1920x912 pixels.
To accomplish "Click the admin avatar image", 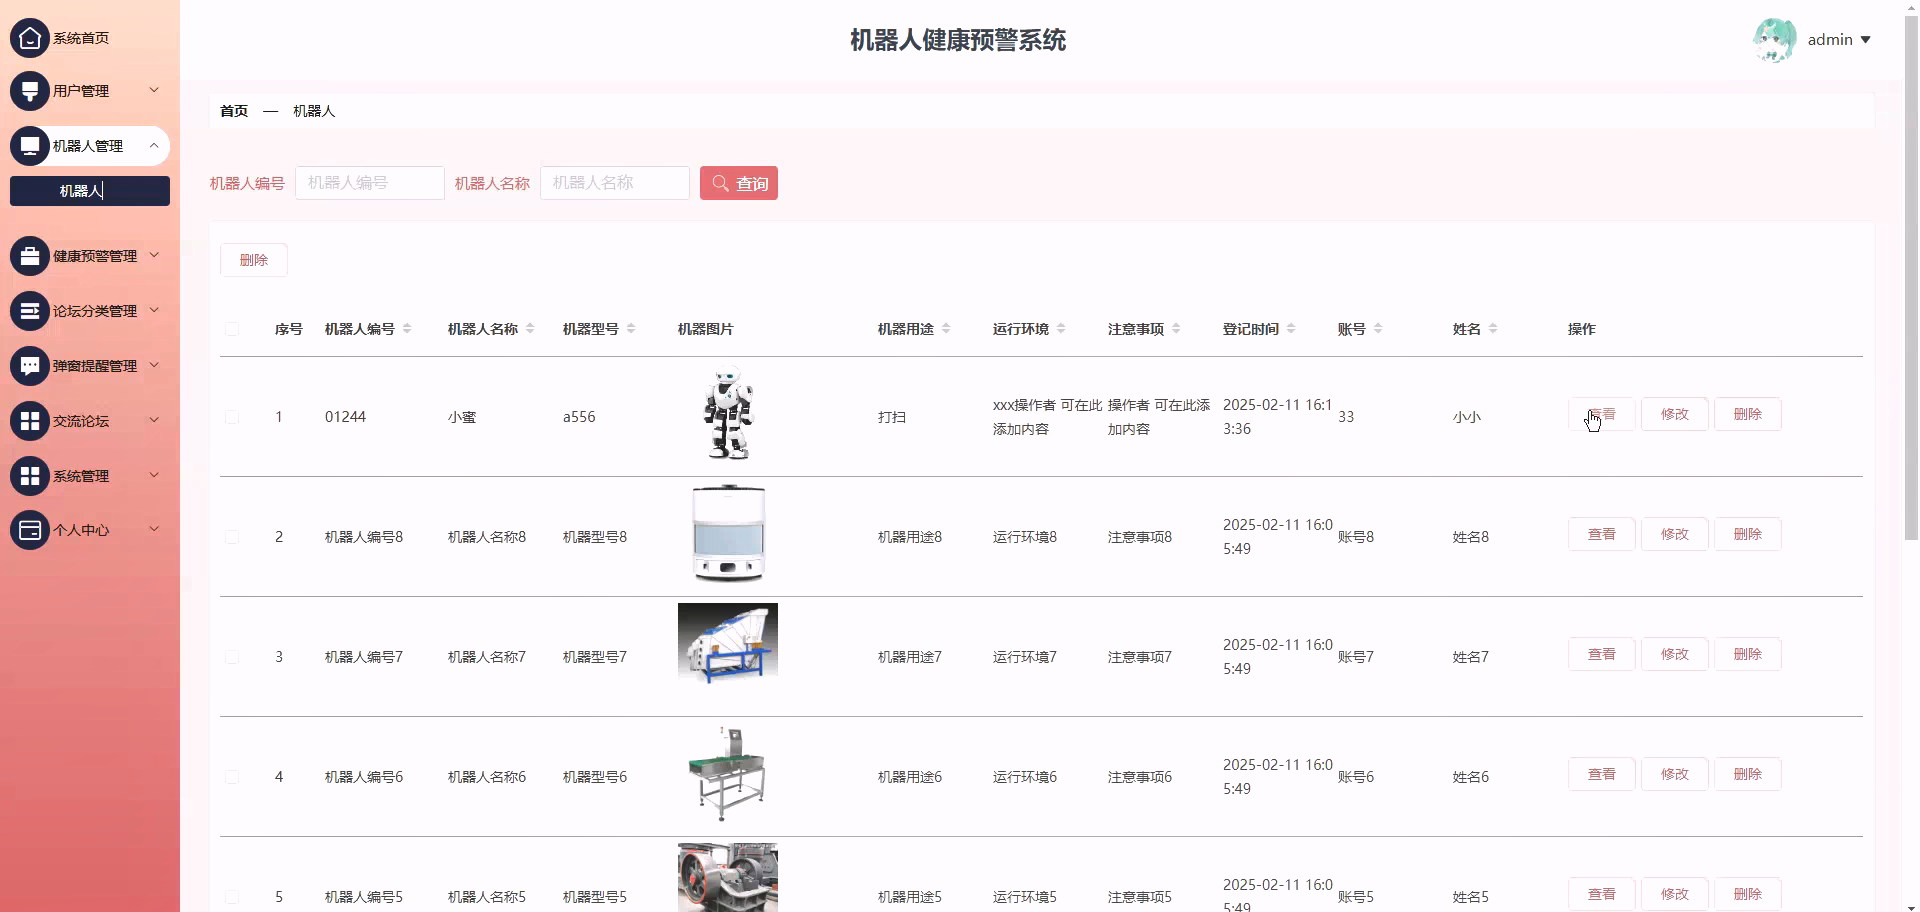I will click(x=1775, y=40).
